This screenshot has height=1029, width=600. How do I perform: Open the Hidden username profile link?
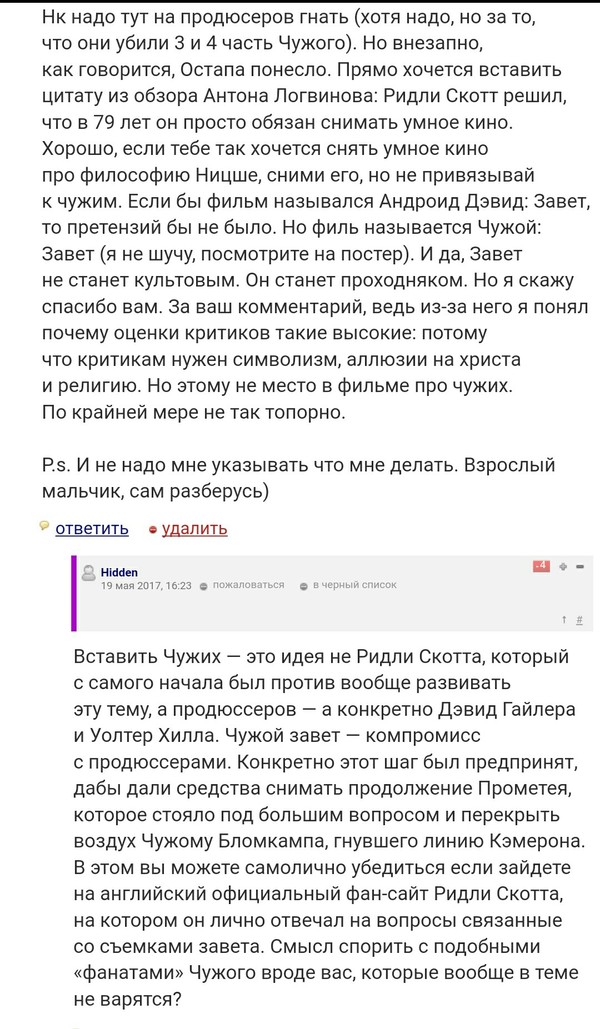(119, 572)
